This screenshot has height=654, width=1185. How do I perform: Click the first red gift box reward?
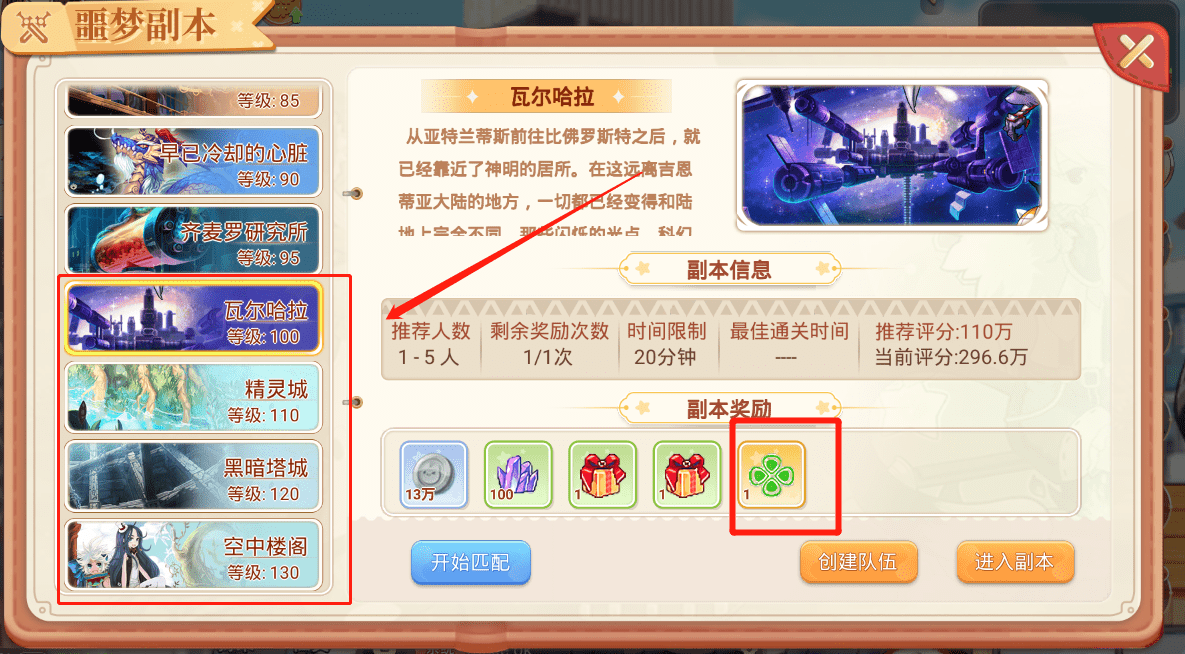pos(603,474)
